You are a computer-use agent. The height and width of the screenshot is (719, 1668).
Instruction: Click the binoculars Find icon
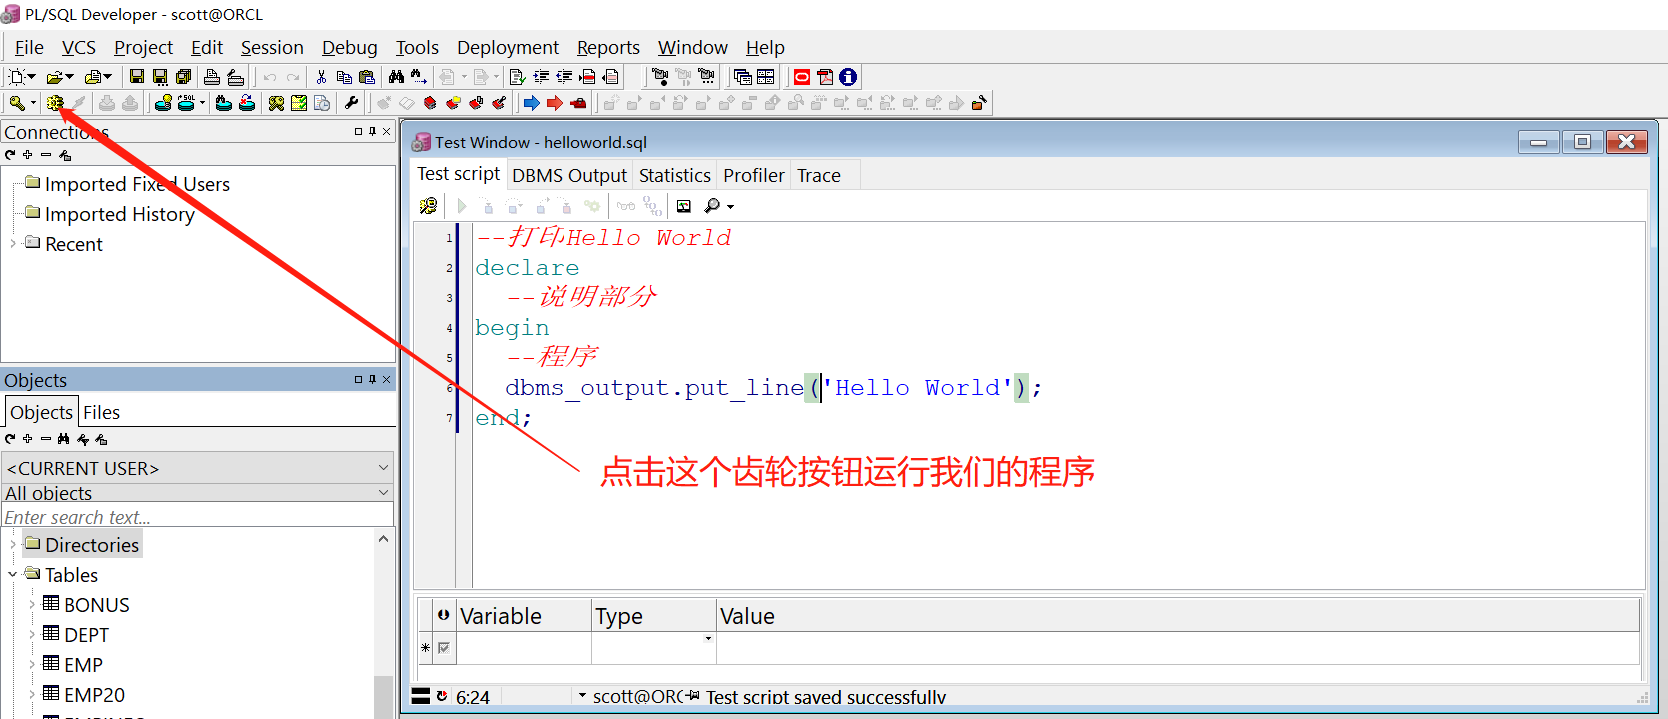[x=396, y=77]
